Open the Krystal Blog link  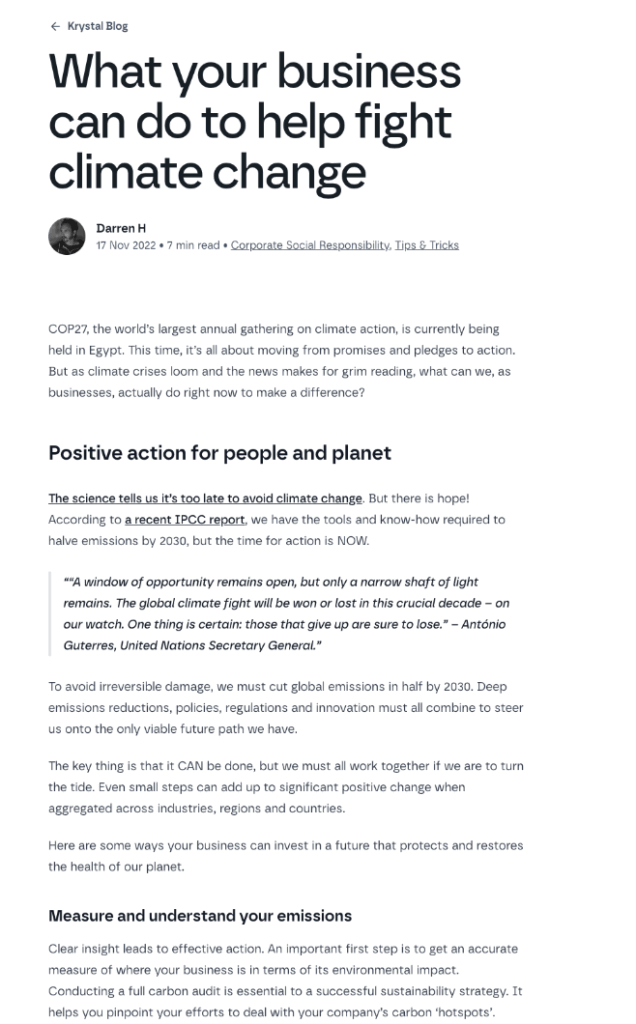(97, 26)
